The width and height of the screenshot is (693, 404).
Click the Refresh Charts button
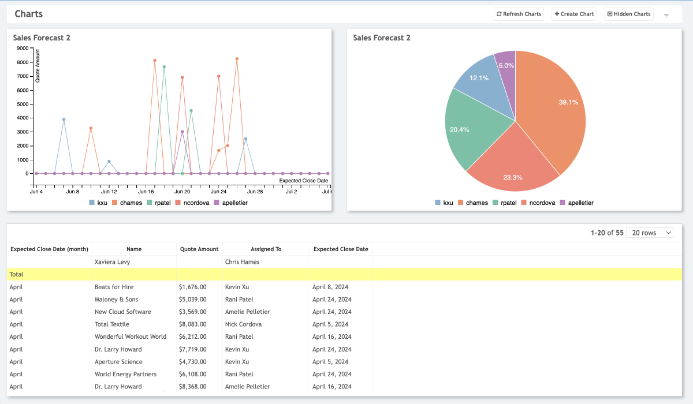(519, 14)
